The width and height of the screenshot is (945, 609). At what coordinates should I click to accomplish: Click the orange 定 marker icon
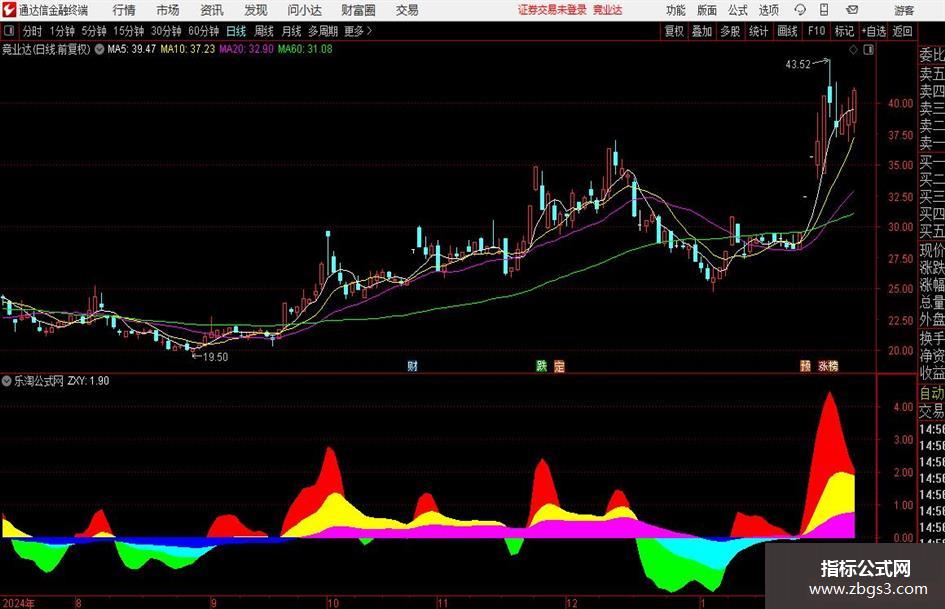(x=559, y=365)
